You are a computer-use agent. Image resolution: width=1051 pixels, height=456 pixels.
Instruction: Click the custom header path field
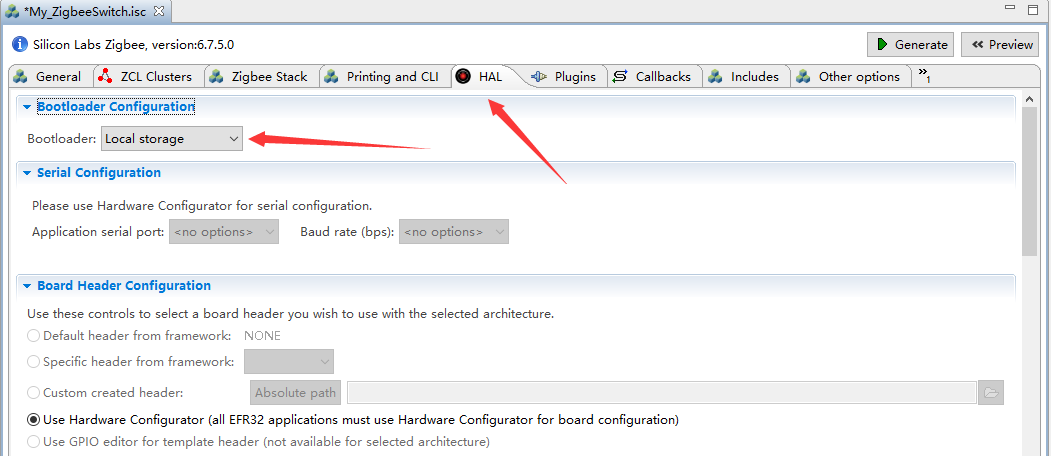click(661, 393)
